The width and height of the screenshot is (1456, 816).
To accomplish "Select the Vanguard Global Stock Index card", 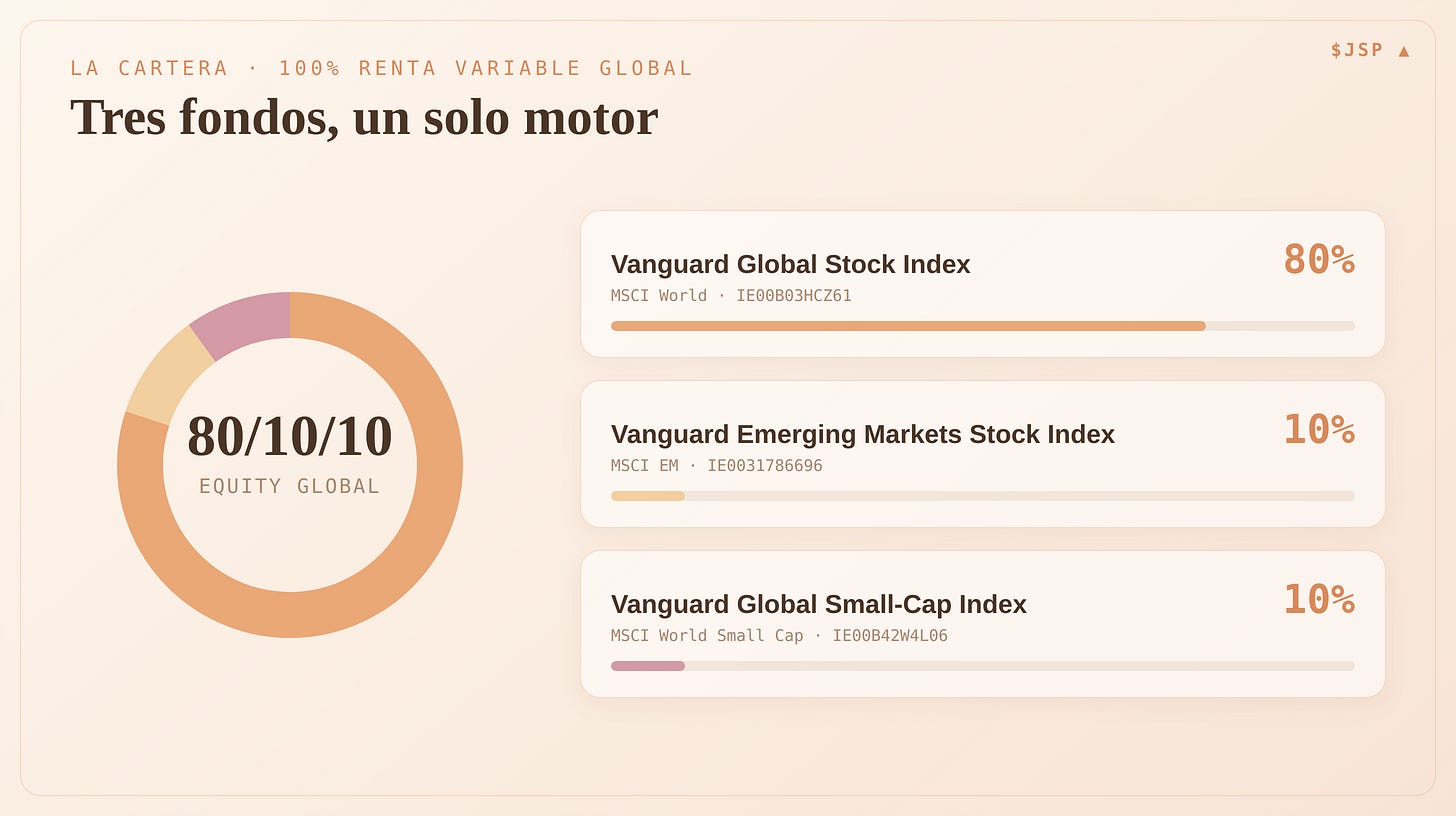I will tap(983, 284).
